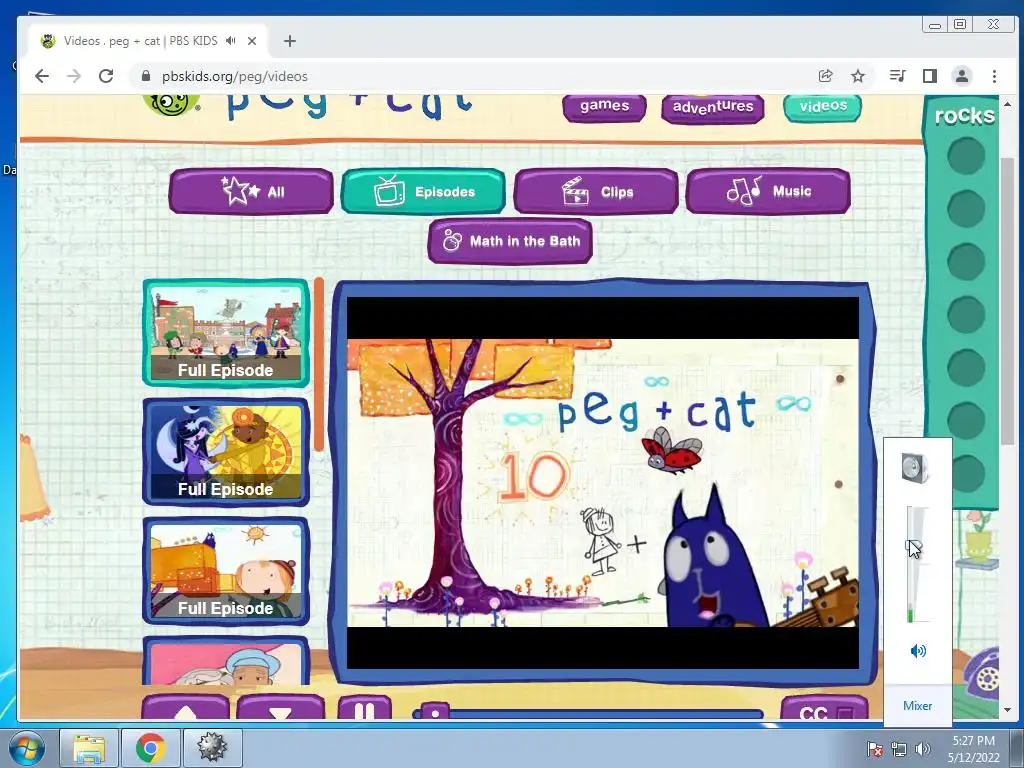Play the sun and moon Full Episode
1024x768 pixels.
pyautogui.click(x=226, y=452)
